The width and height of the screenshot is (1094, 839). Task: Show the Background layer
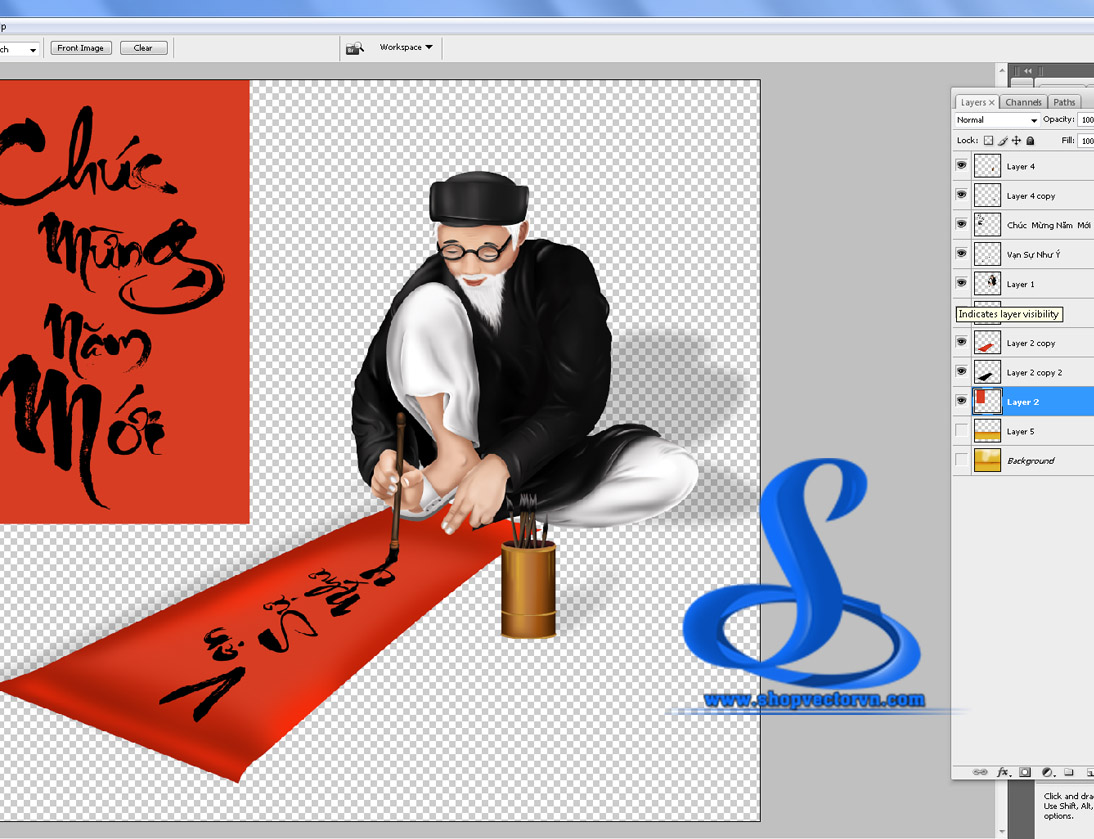point(961,460)
